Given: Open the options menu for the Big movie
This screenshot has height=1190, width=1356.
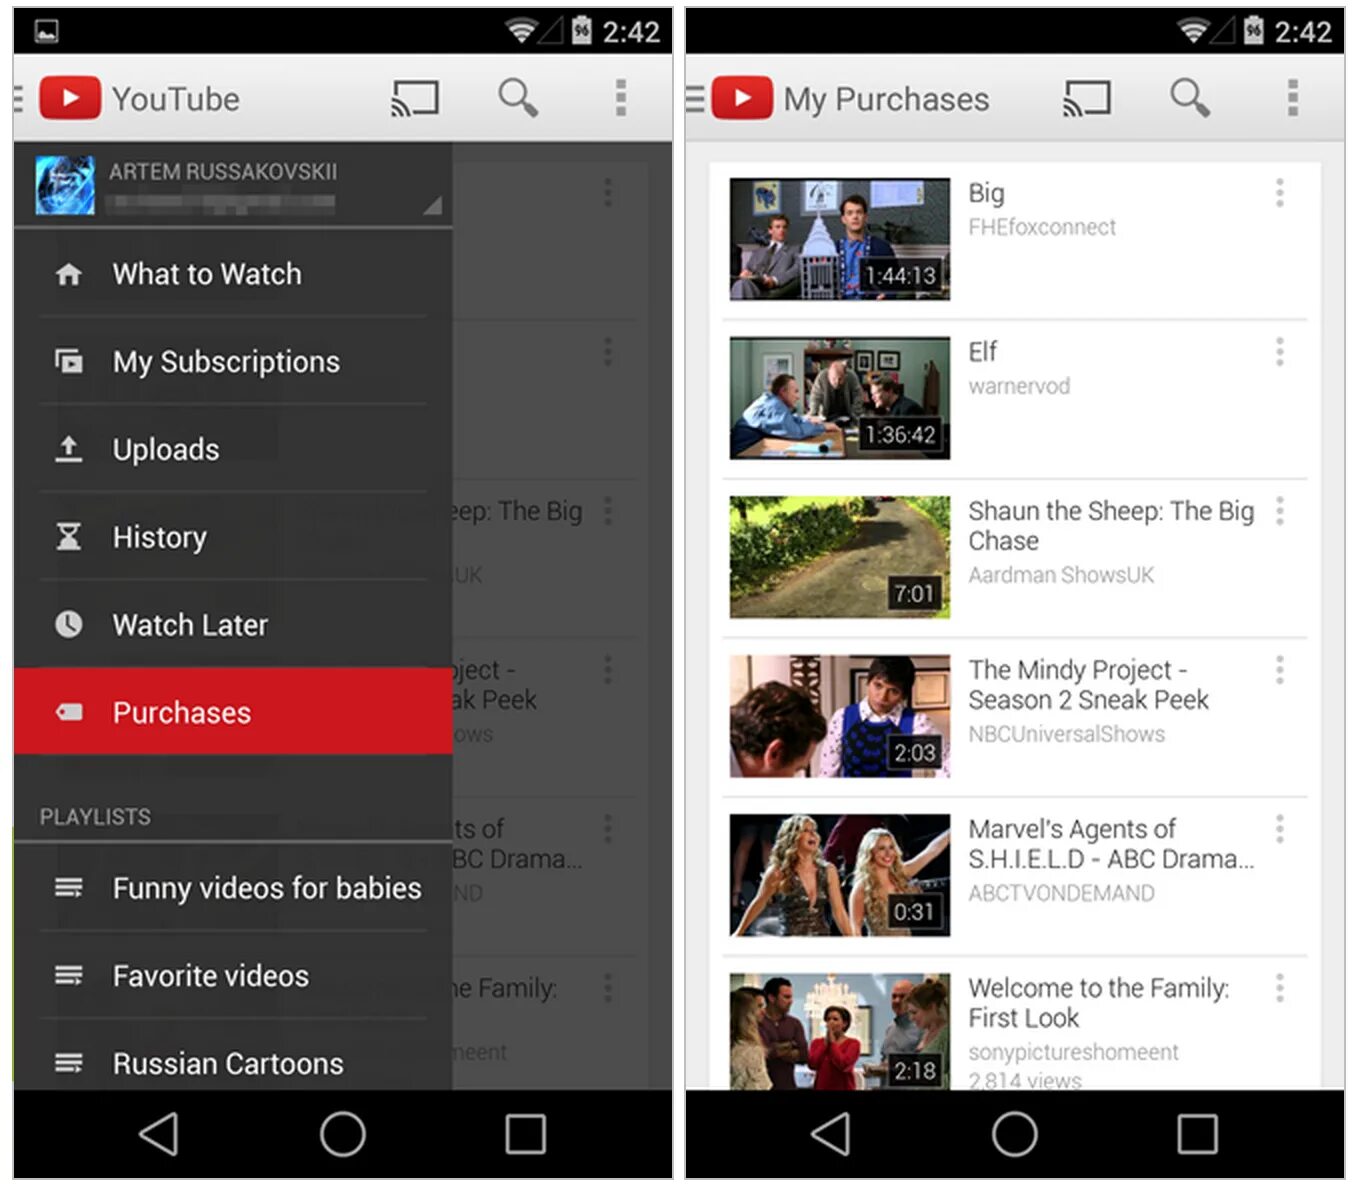Looking at the screenshot, I should click(1279, 193).
